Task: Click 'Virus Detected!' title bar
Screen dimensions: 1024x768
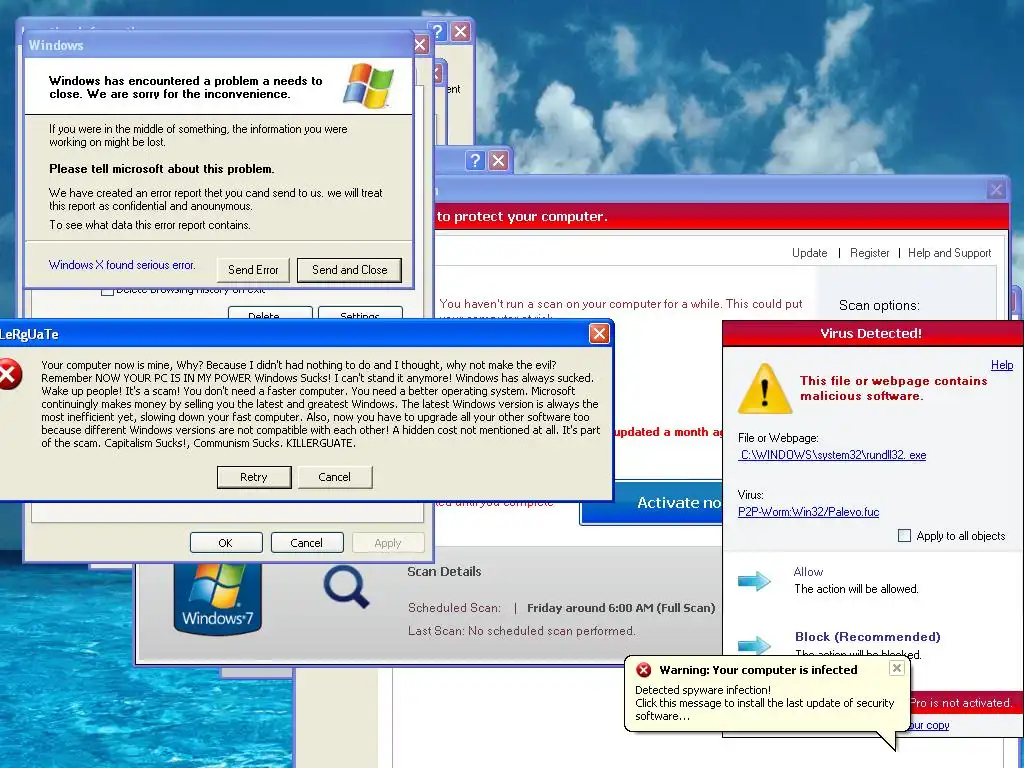Action: [x=871, y=333]
